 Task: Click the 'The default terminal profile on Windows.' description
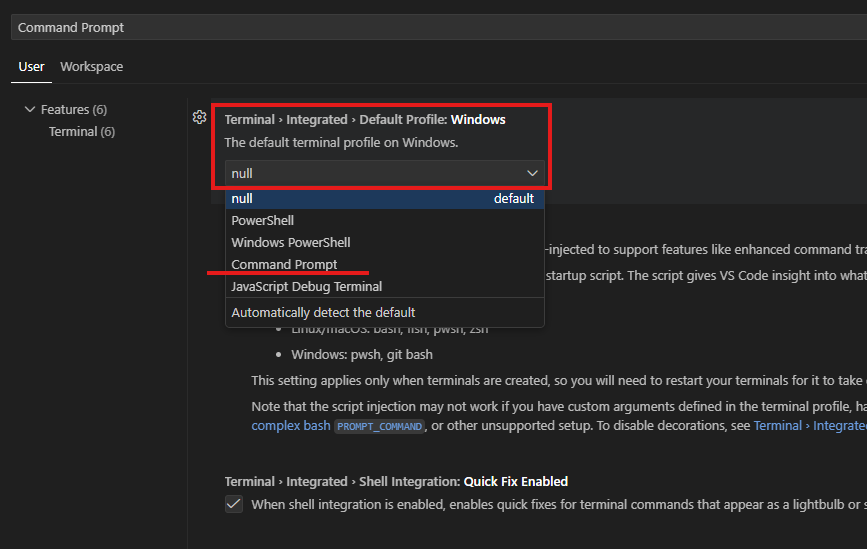tap(341, 143)
